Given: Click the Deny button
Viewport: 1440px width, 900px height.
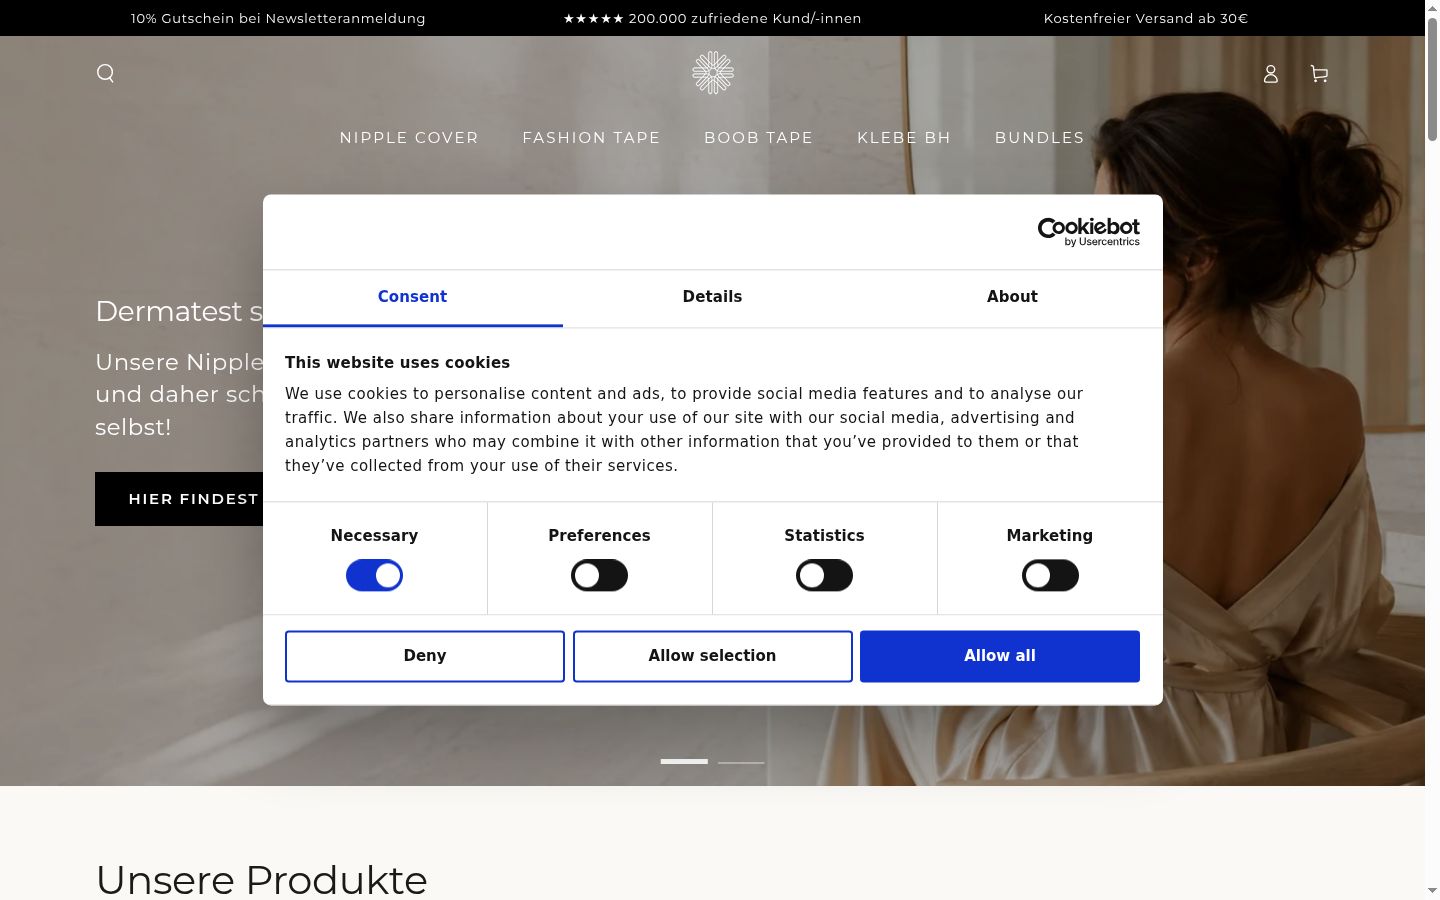Looking at the screenshot, I should click(x=425, y=656).
